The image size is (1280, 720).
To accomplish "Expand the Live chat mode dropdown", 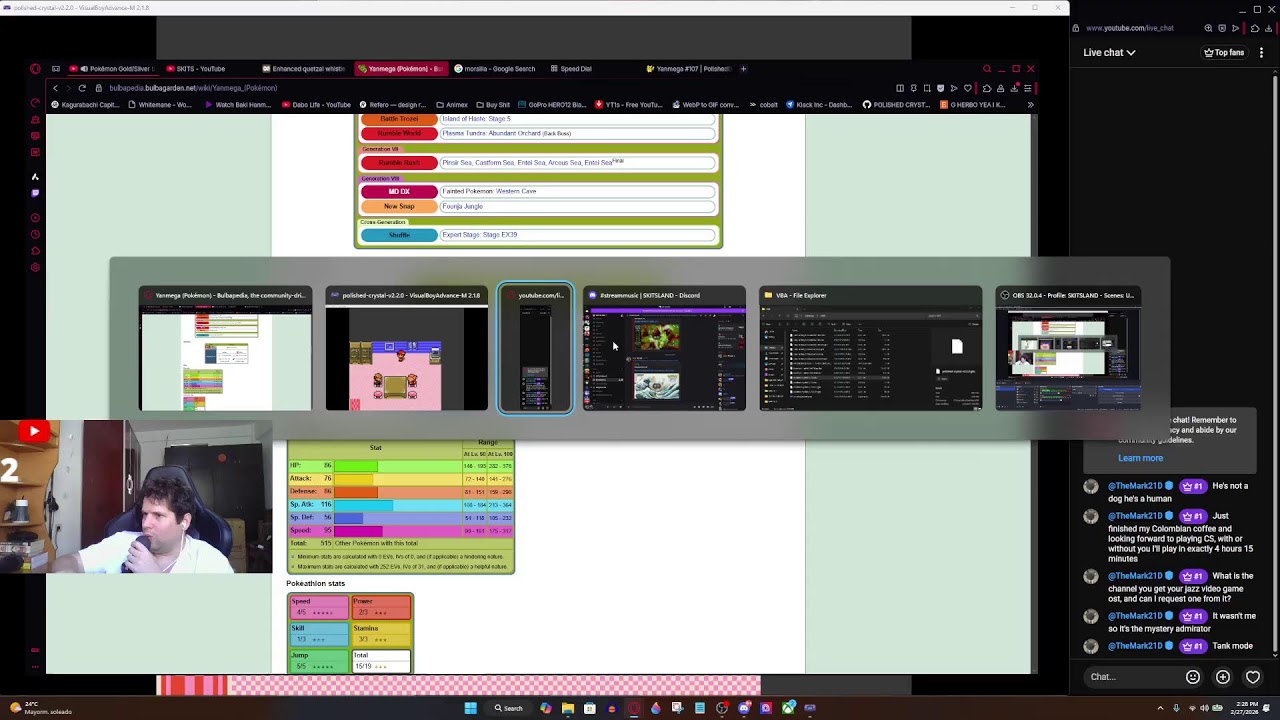I will tap(1109, 53).
